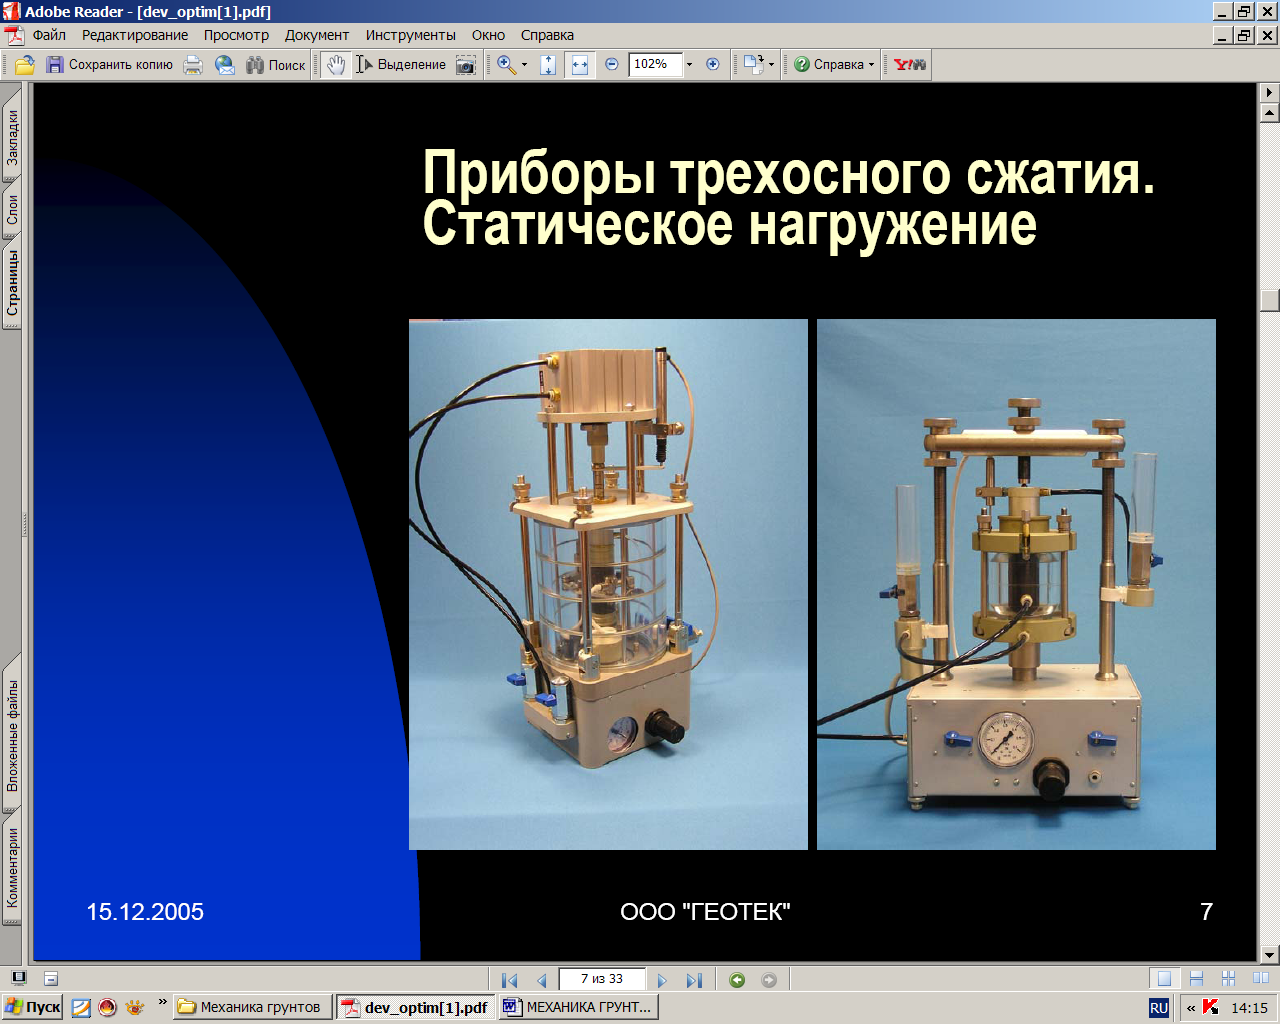Viewport: 1280px width, 1024px height.
Task: Click the Yahoo search toolbar icon
Action: pos(910,65)
